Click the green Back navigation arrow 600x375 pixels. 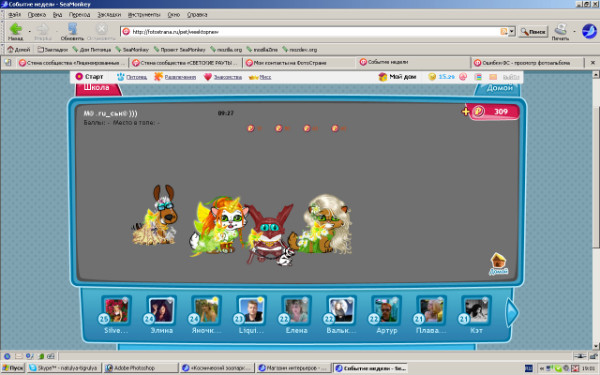[16, 29]
